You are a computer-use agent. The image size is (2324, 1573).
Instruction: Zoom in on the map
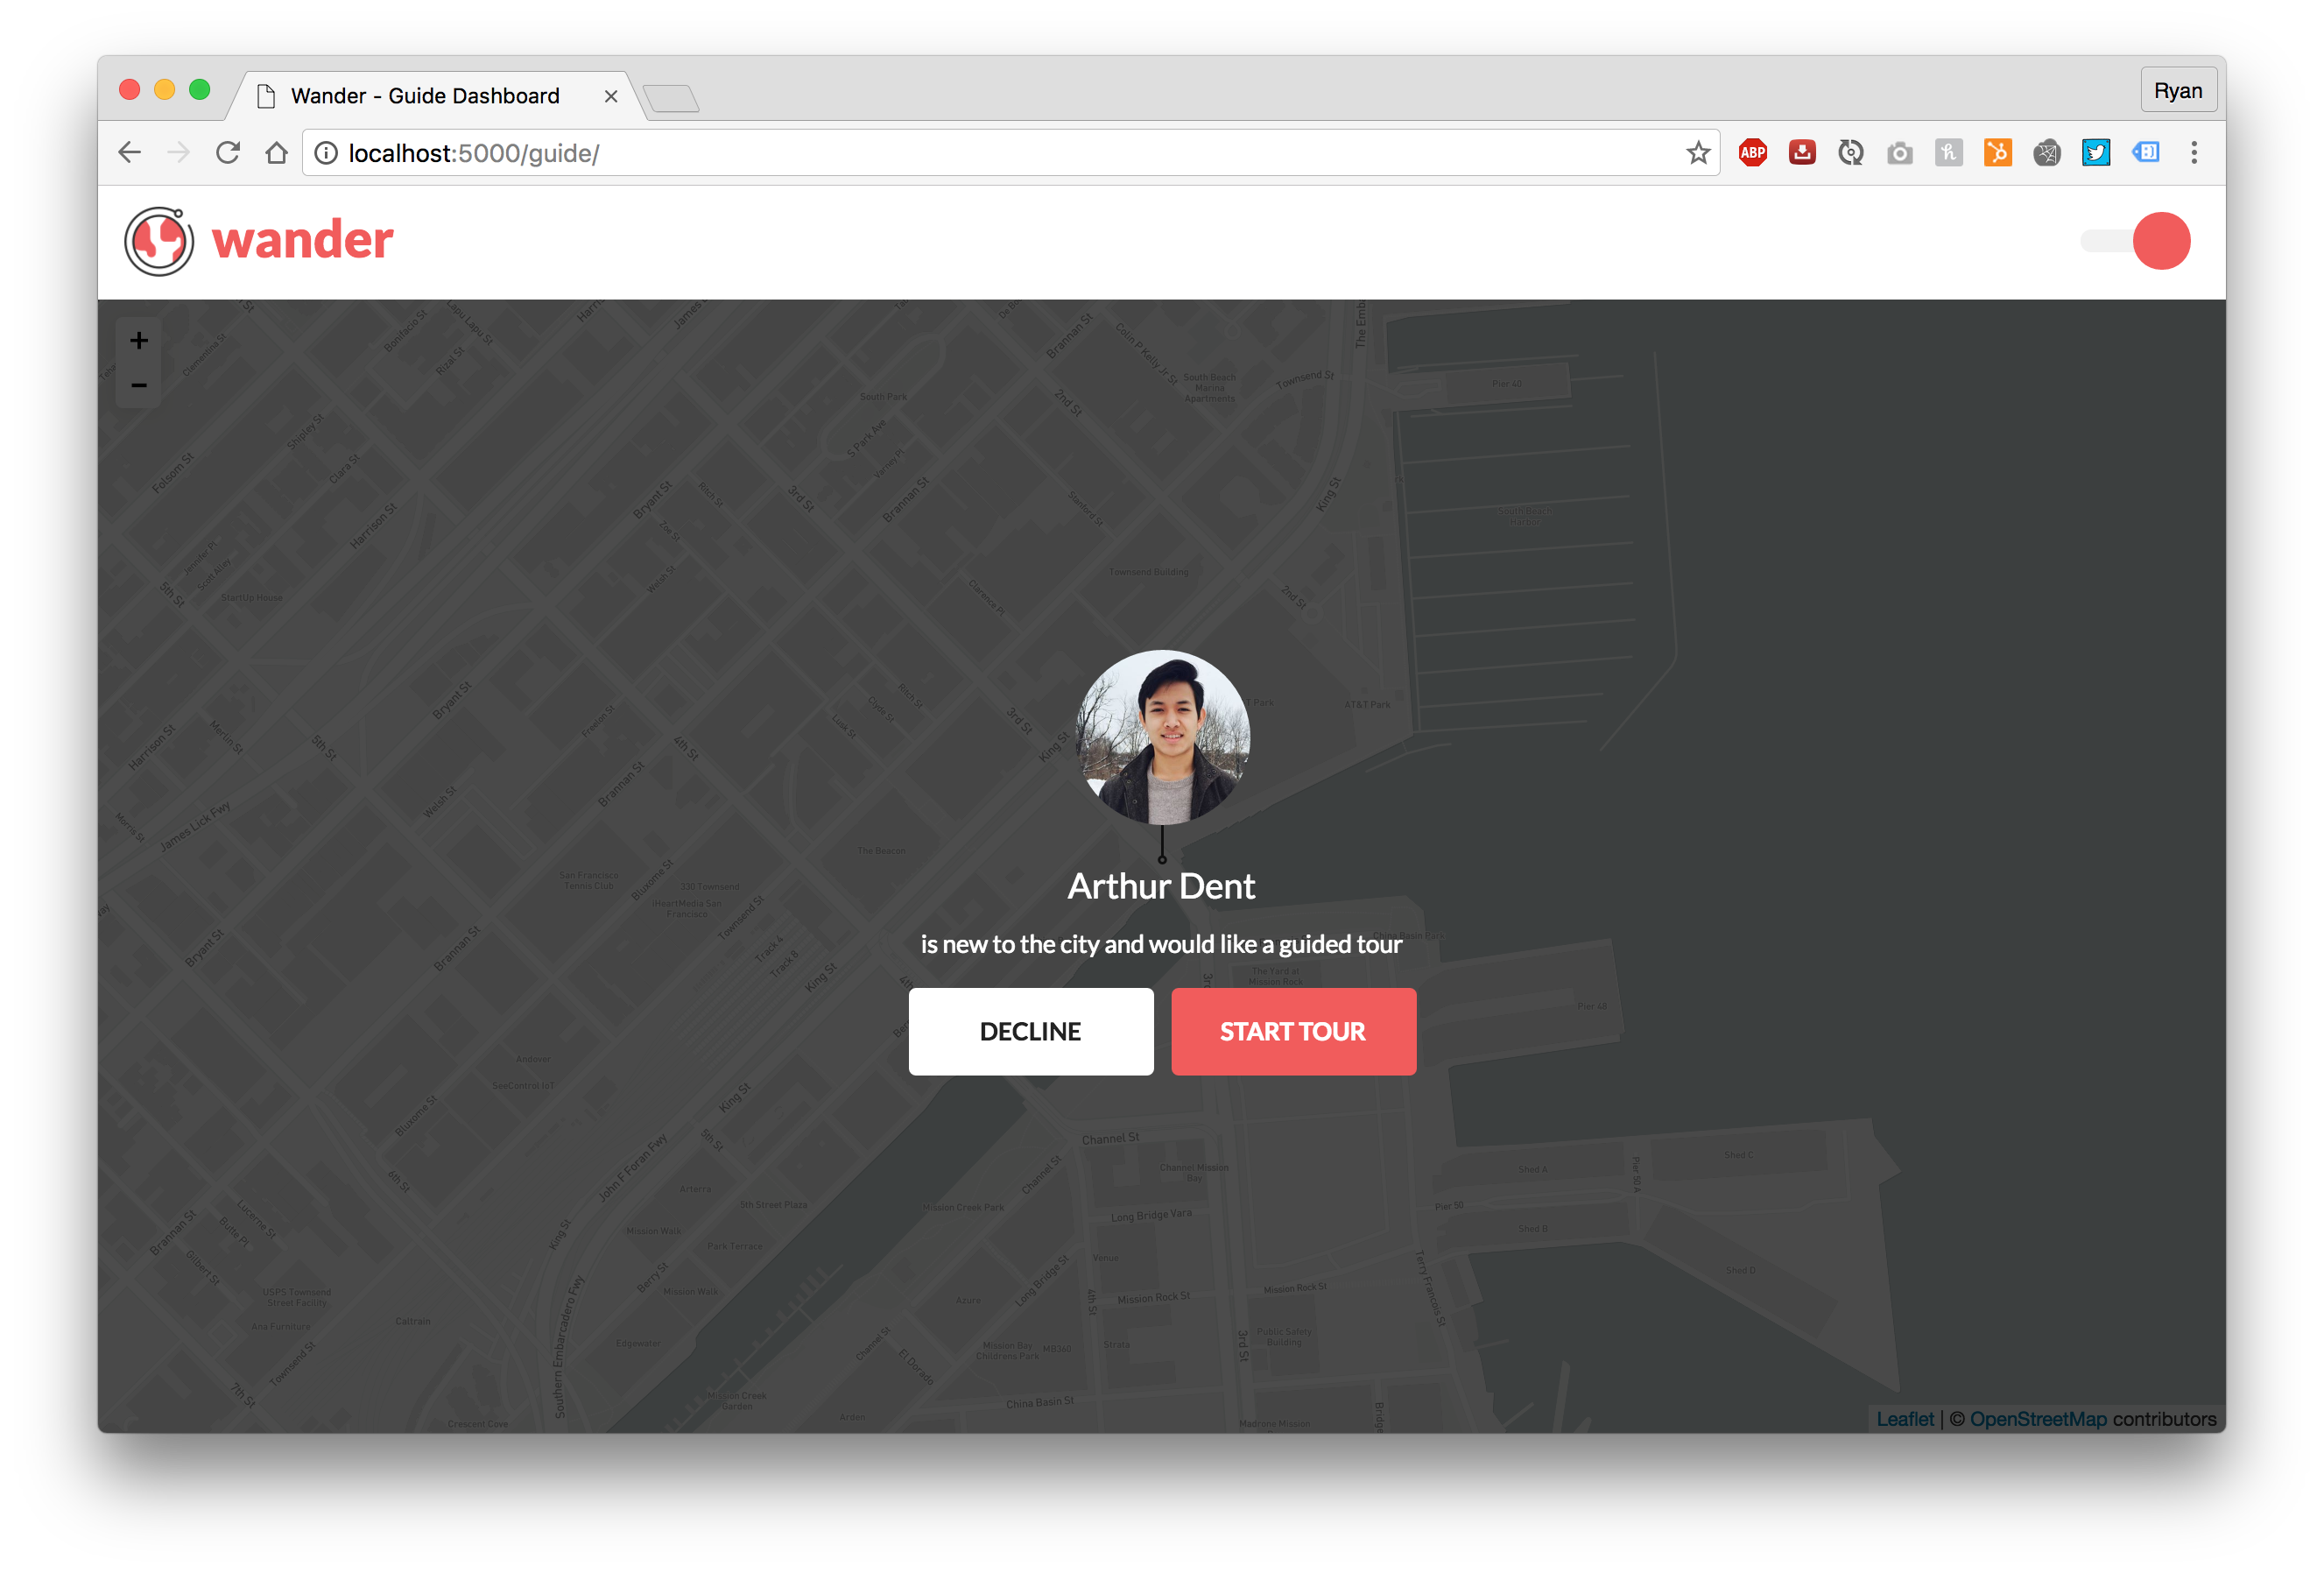(x=139, y=341)
